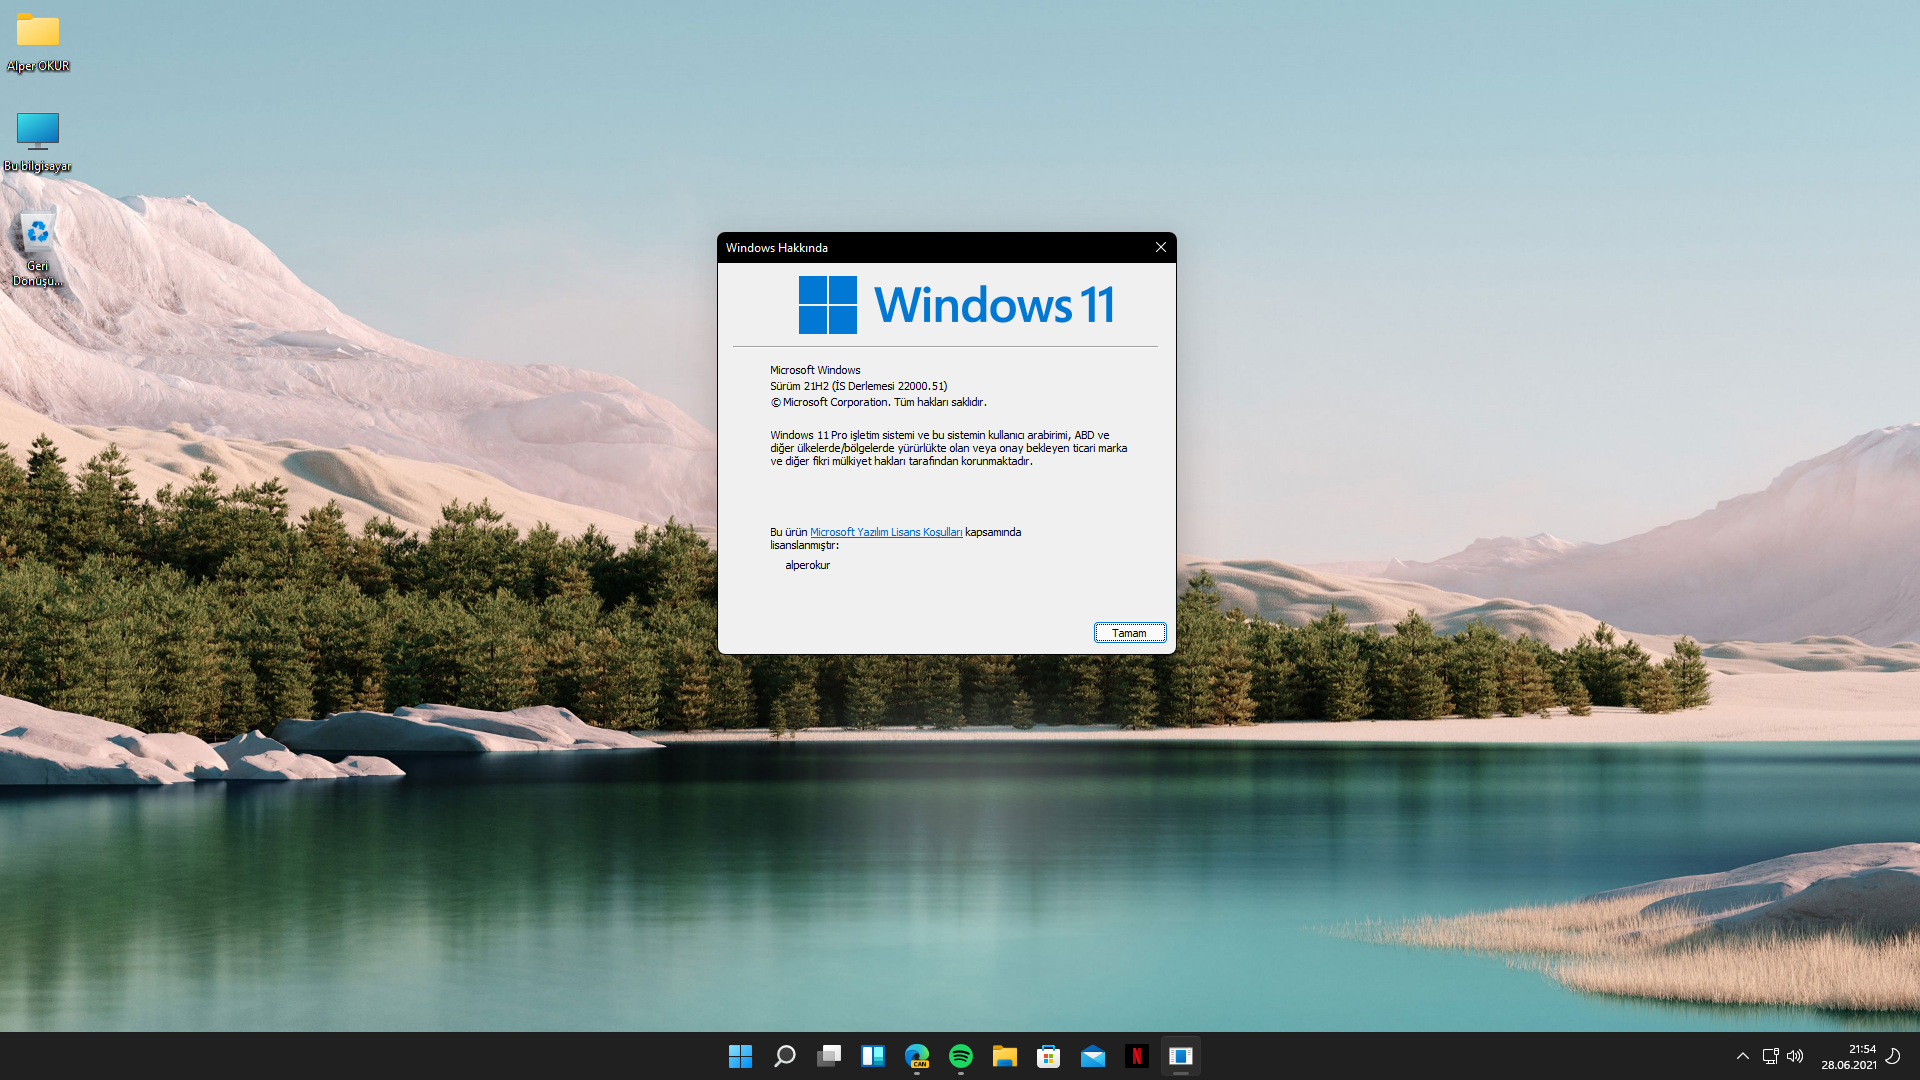The image size is (1920, 1080).
Task: Open the Start menu
Action: (x=740, y=1056)
